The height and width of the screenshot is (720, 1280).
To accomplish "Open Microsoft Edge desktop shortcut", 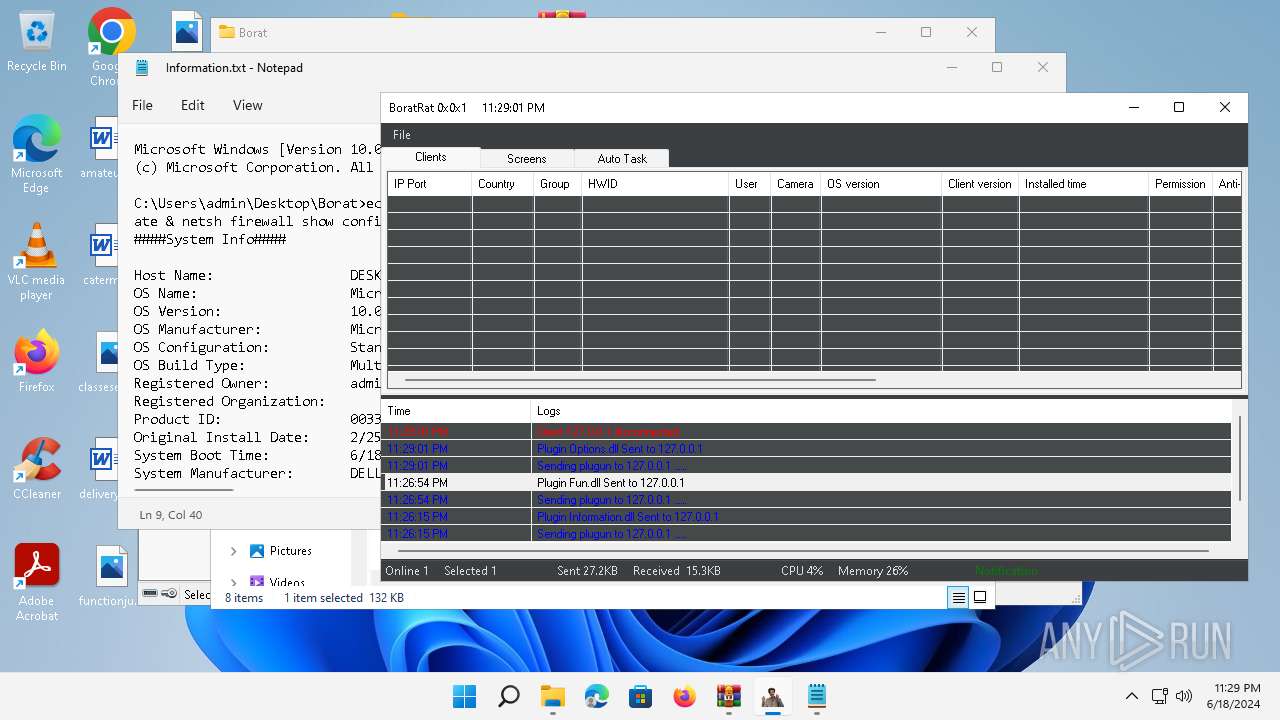I will click(x=37, y=155).
